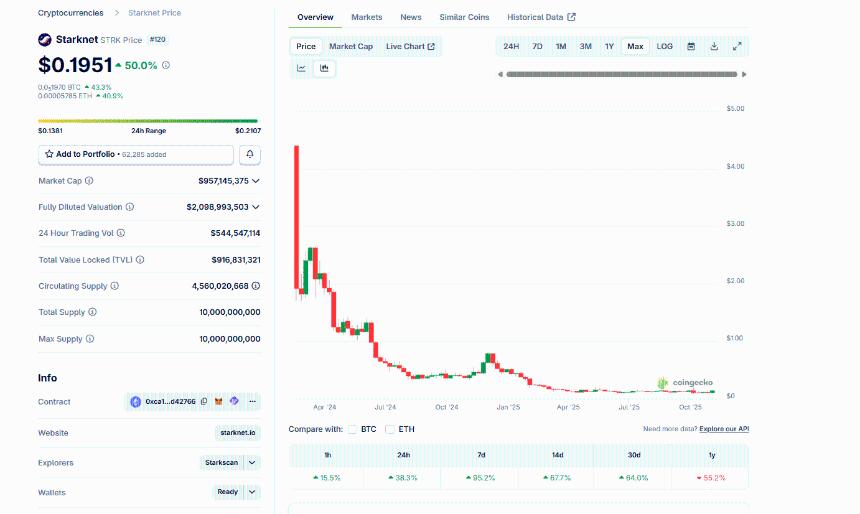
Task: Click the 7d 95.2% change cell
Action: 481,478
